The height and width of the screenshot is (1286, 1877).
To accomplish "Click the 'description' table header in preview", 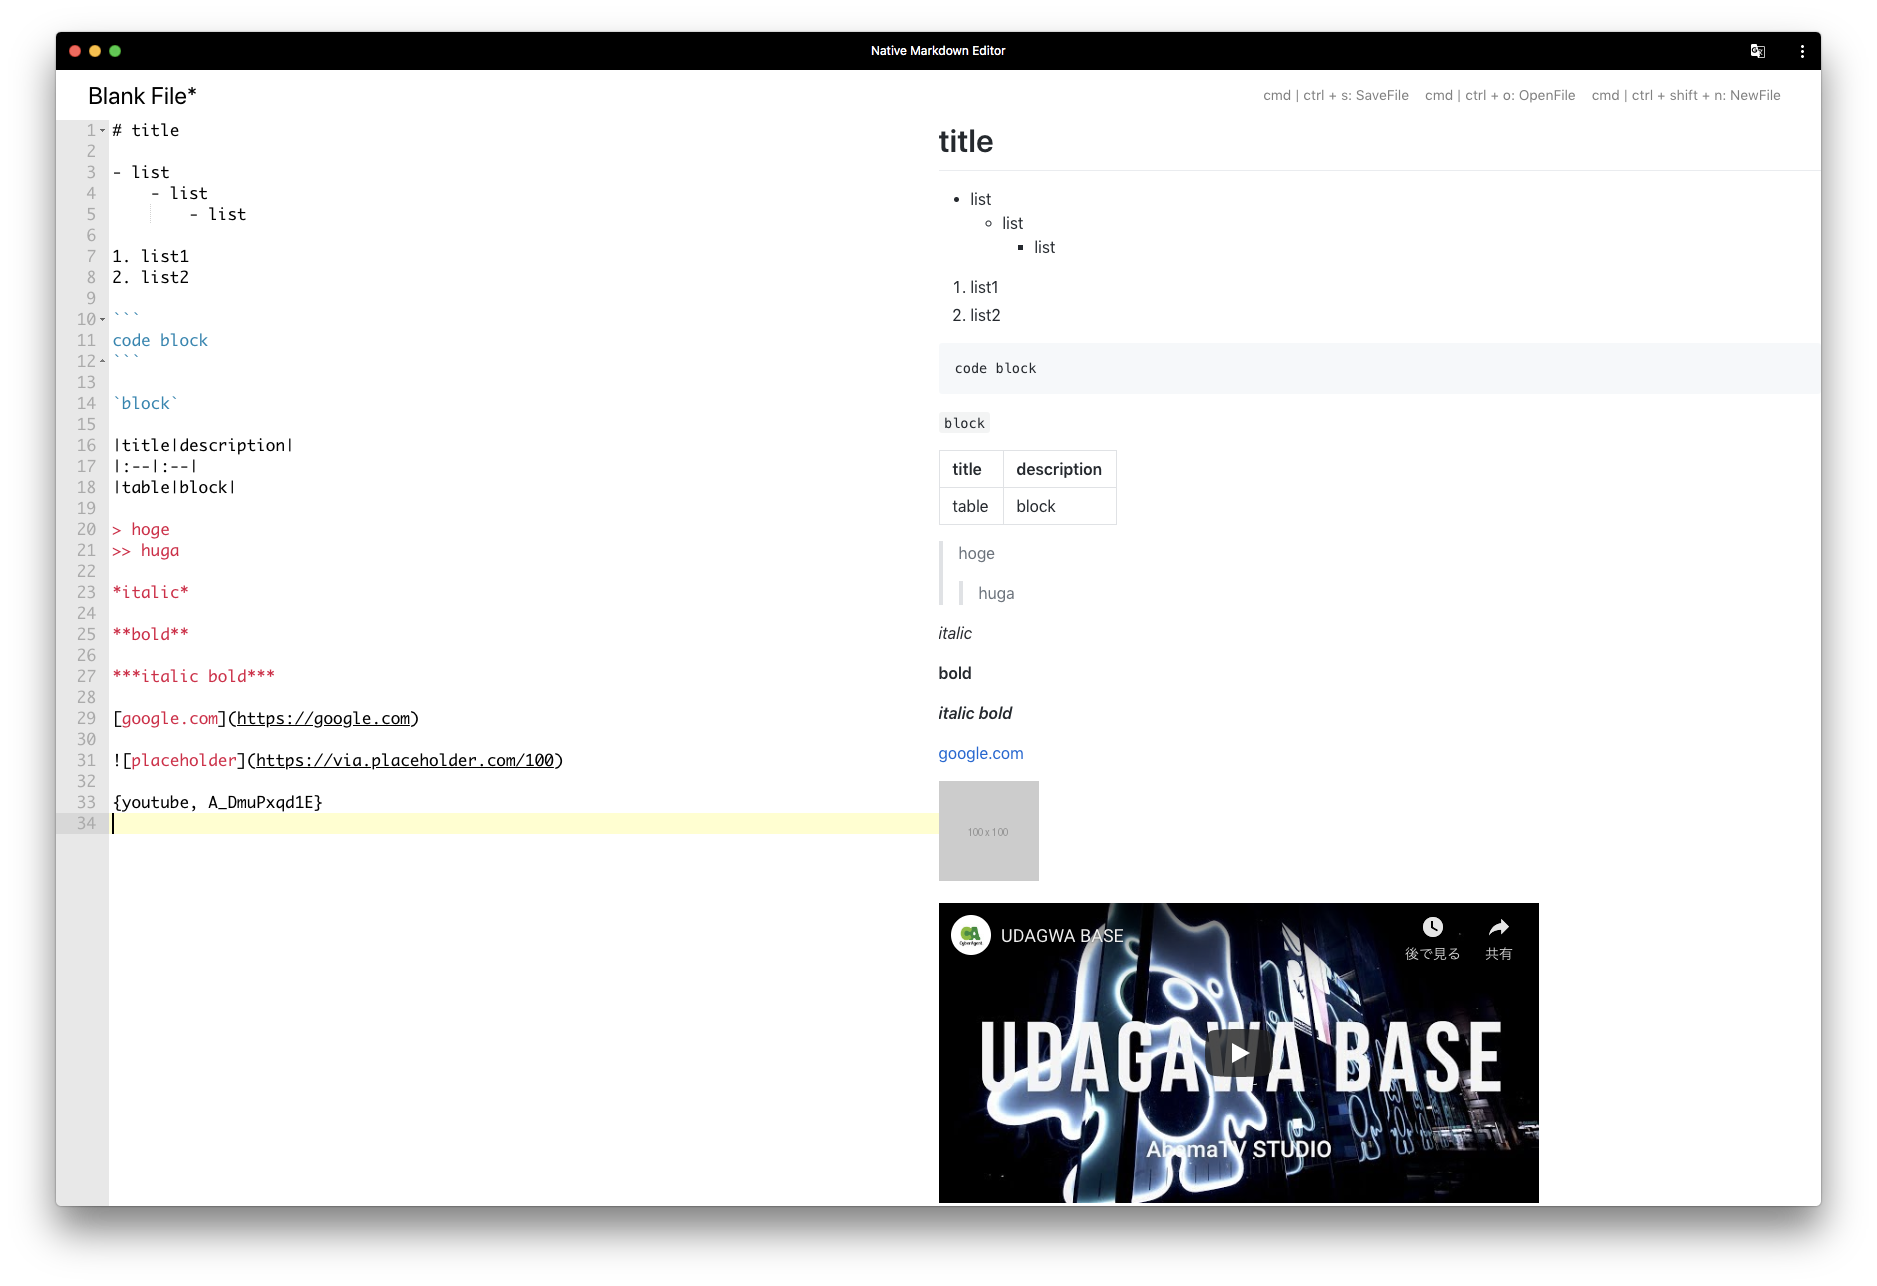I will (1058, 469).
